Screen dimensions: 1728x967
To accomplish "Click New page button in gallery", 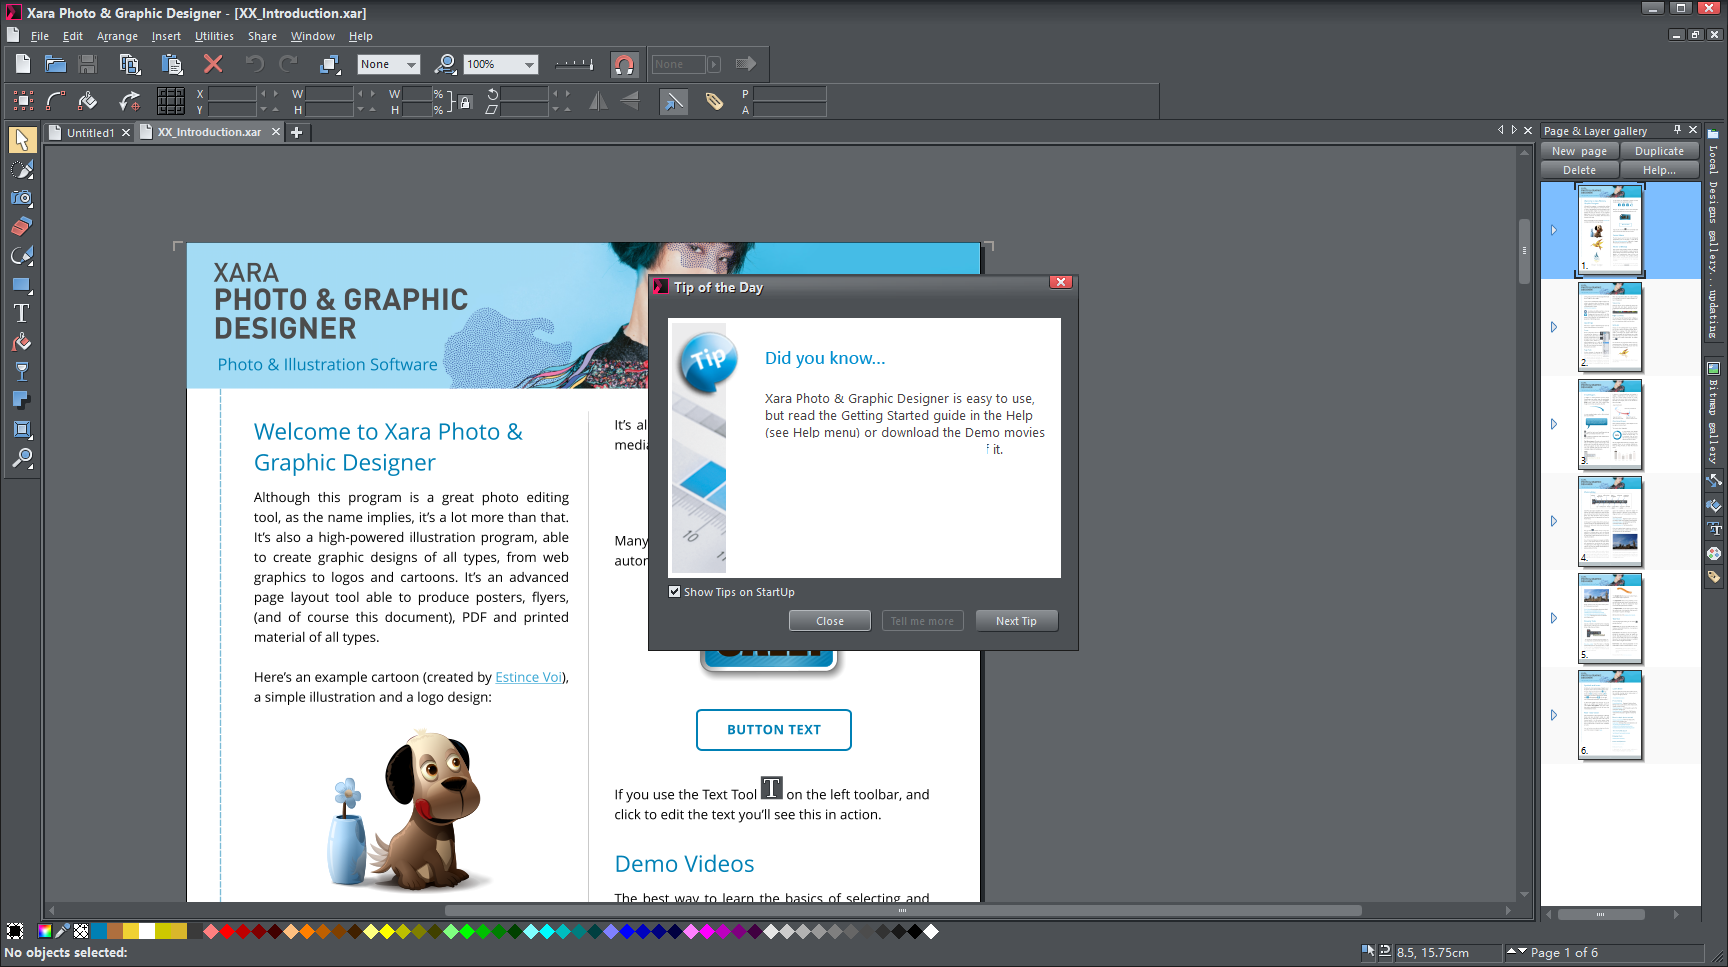I will coord(1579,151).
